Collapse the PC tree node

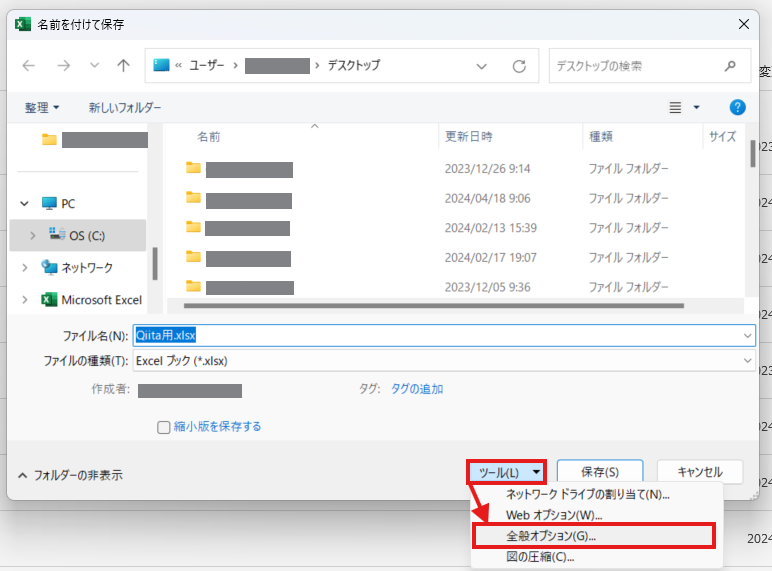[25, 203]
